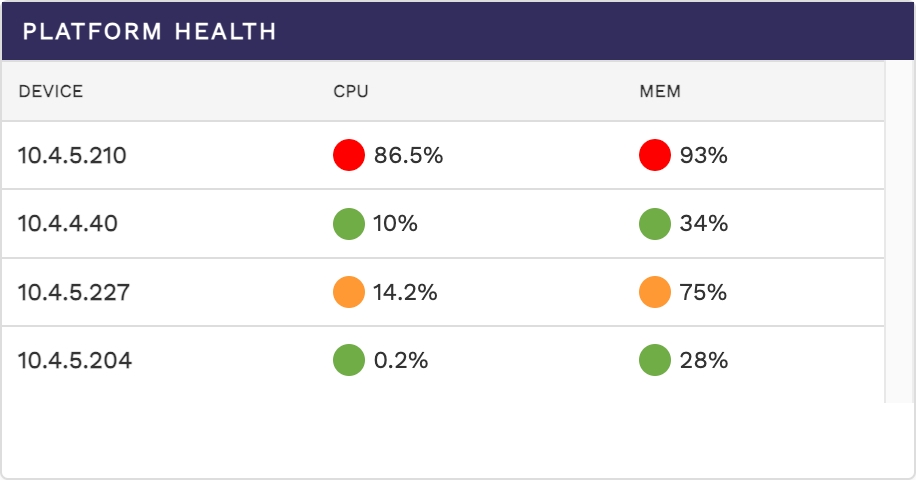The height and width of the screenshot is (482, 918).
Task: Click green CPU status dot for 10.4.5.204
Action: [x=349, y=360]
